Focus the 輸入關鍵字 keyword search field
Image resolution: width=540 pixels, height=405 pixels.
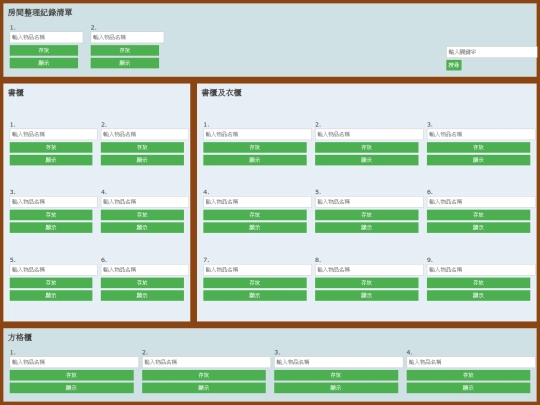(x=491, y=52)
